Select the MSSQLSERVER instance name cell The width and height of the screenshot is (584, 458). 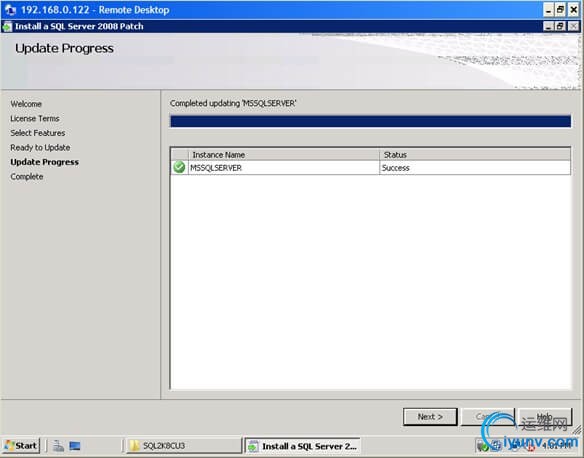pyautogui.click(x=284, y=168)
